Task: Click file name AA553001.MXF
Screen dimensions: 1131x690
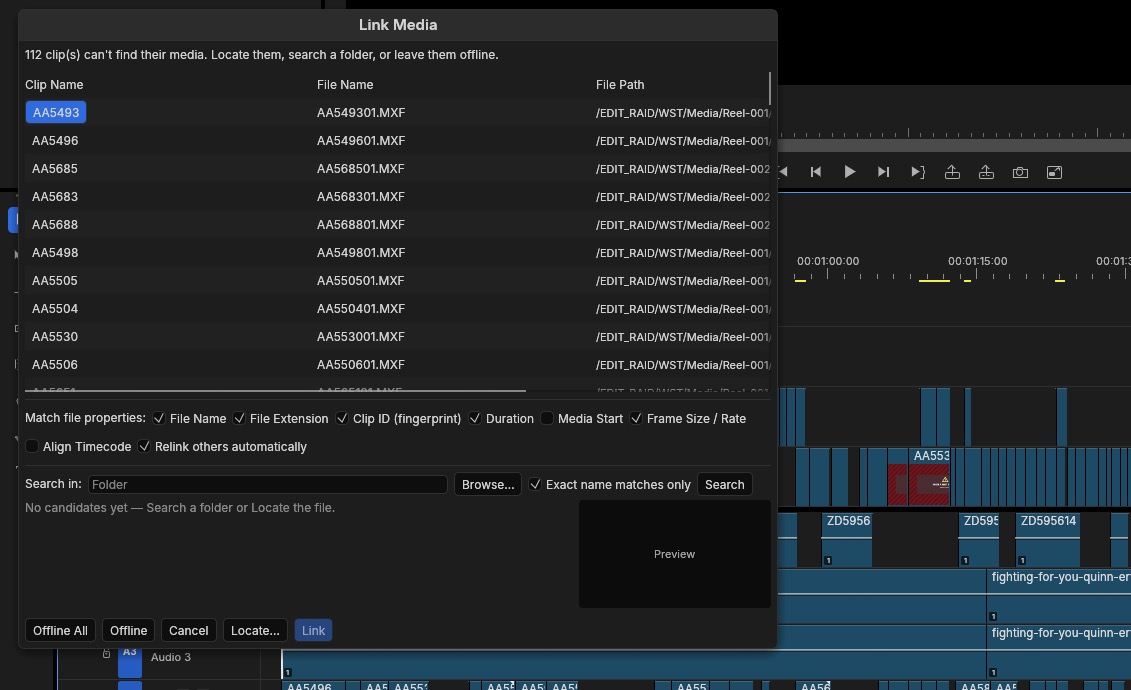Action: [361, 337]
